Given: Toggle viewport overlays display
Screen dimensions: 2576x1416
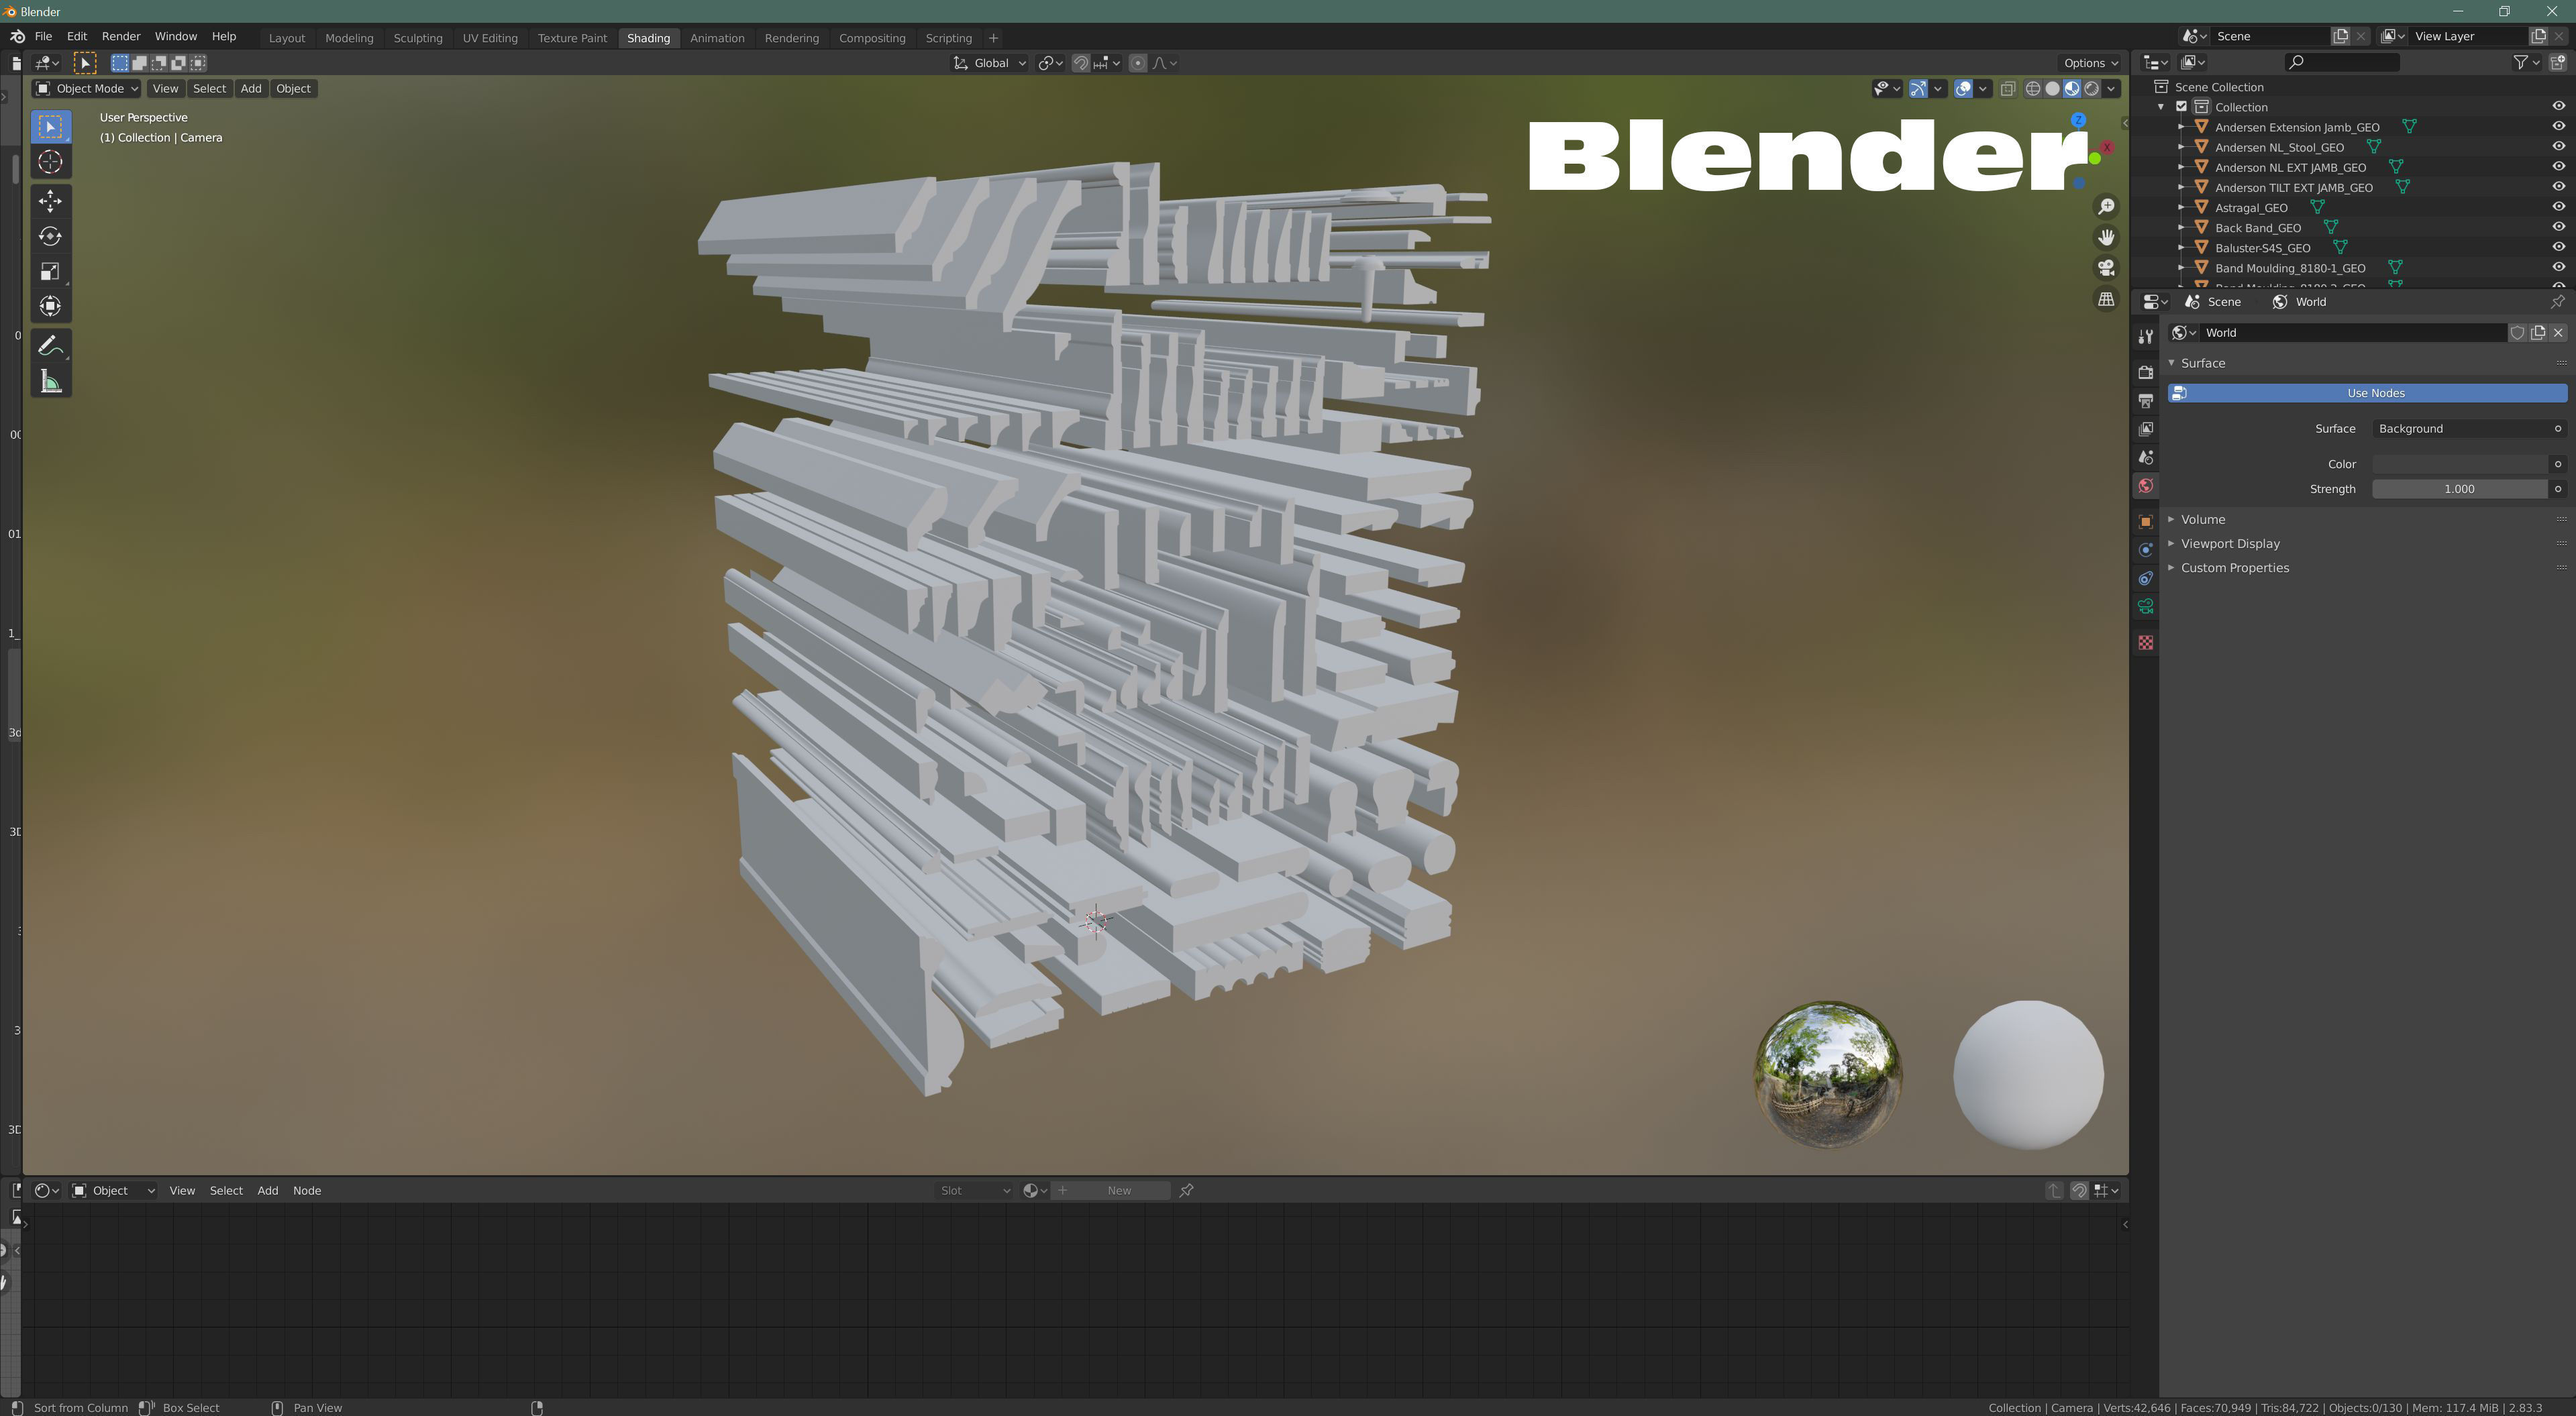Looking at the screenshot, I should pyautogui.click(x=1963, y=89).
